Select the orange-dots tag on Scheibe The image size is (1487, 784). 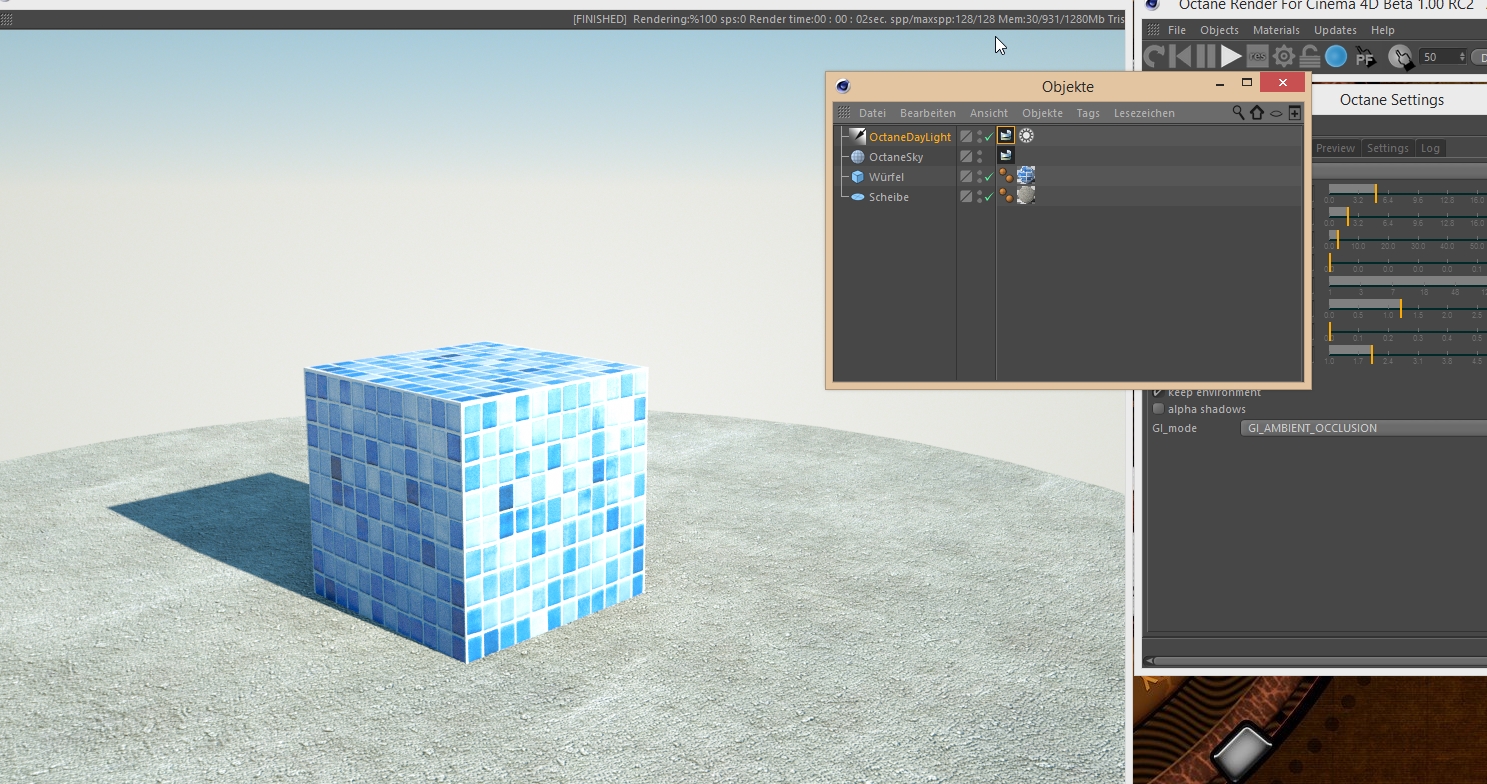coord(1006,196)
